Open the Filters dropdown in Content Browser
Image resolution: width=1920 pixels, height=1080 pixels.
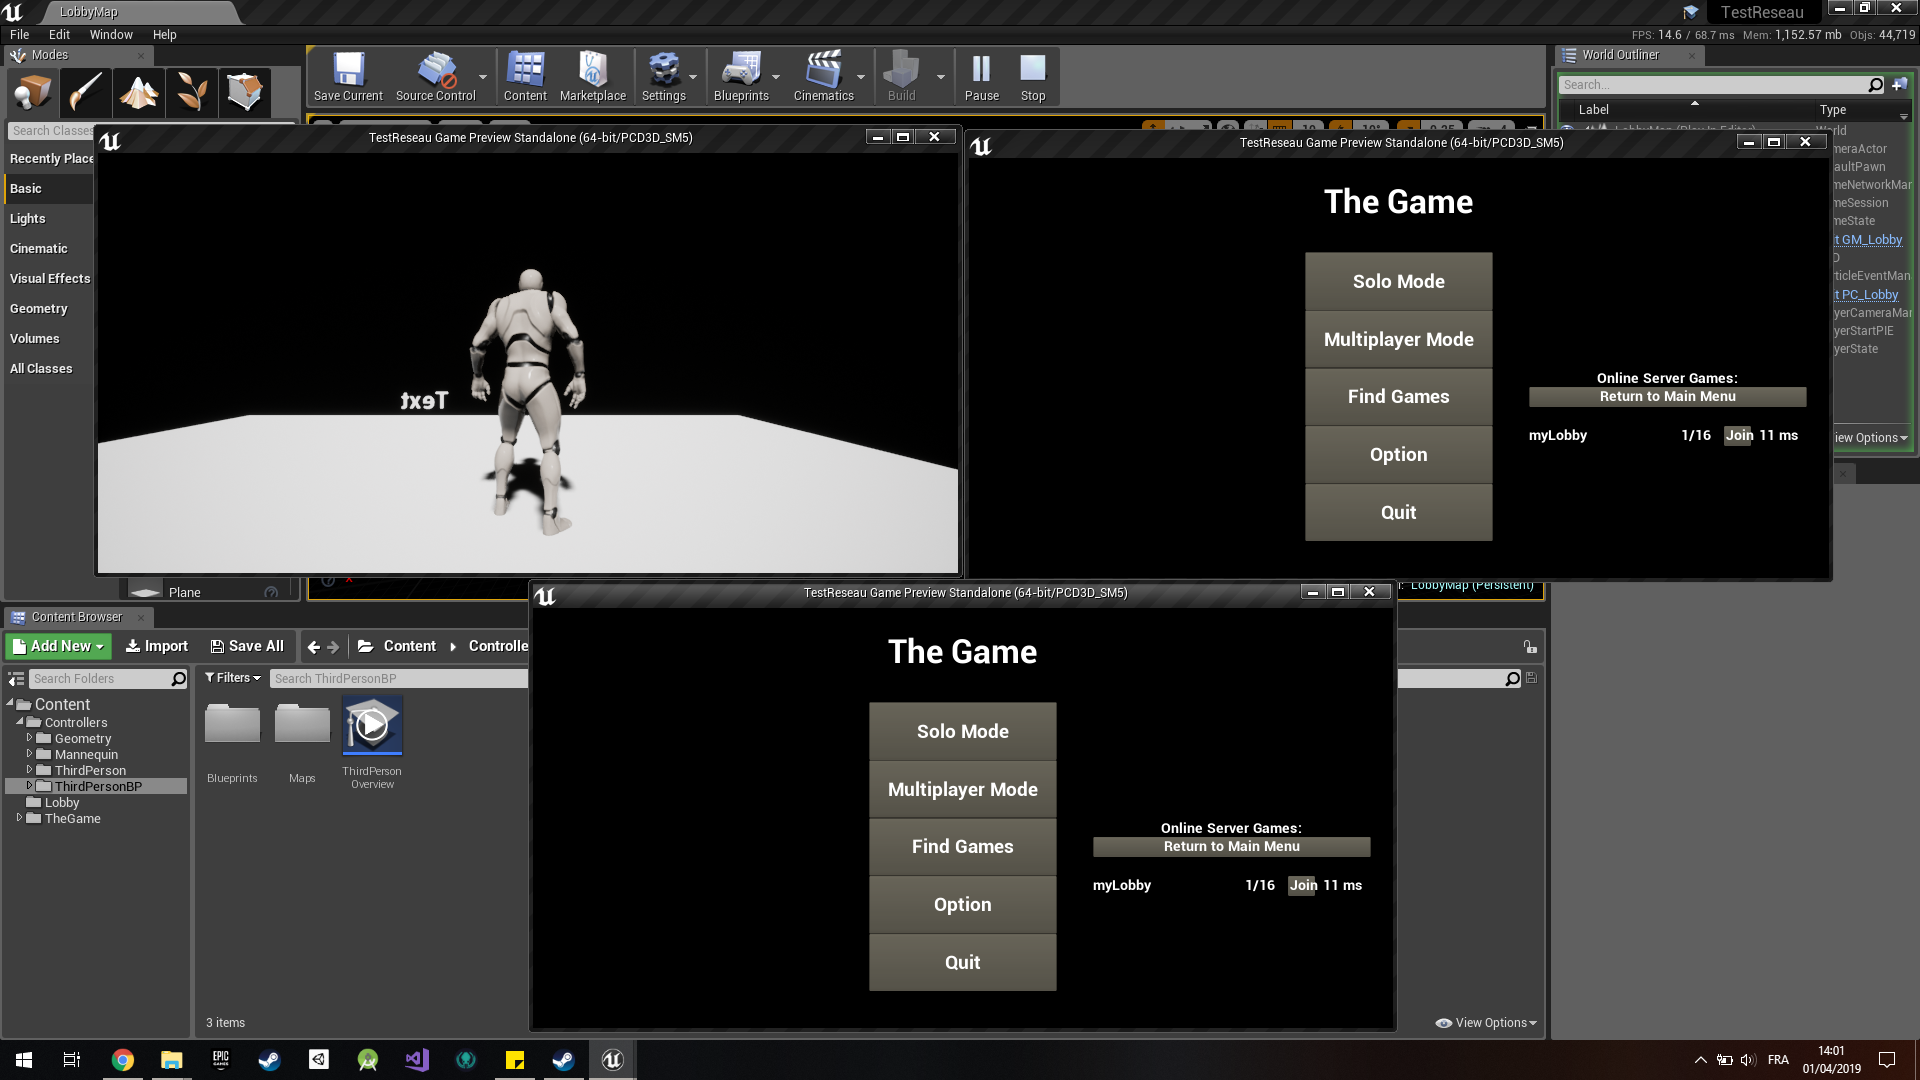(232, 677)
